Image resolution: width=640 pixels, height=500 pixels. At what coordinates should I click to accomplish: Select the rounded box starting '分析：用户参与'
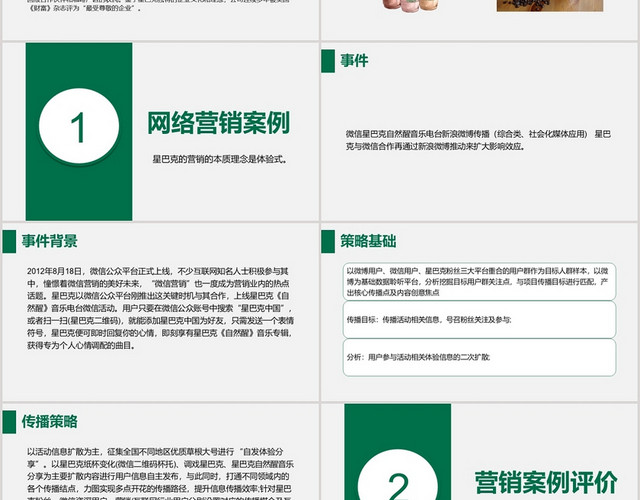click(x=479, y=357)
